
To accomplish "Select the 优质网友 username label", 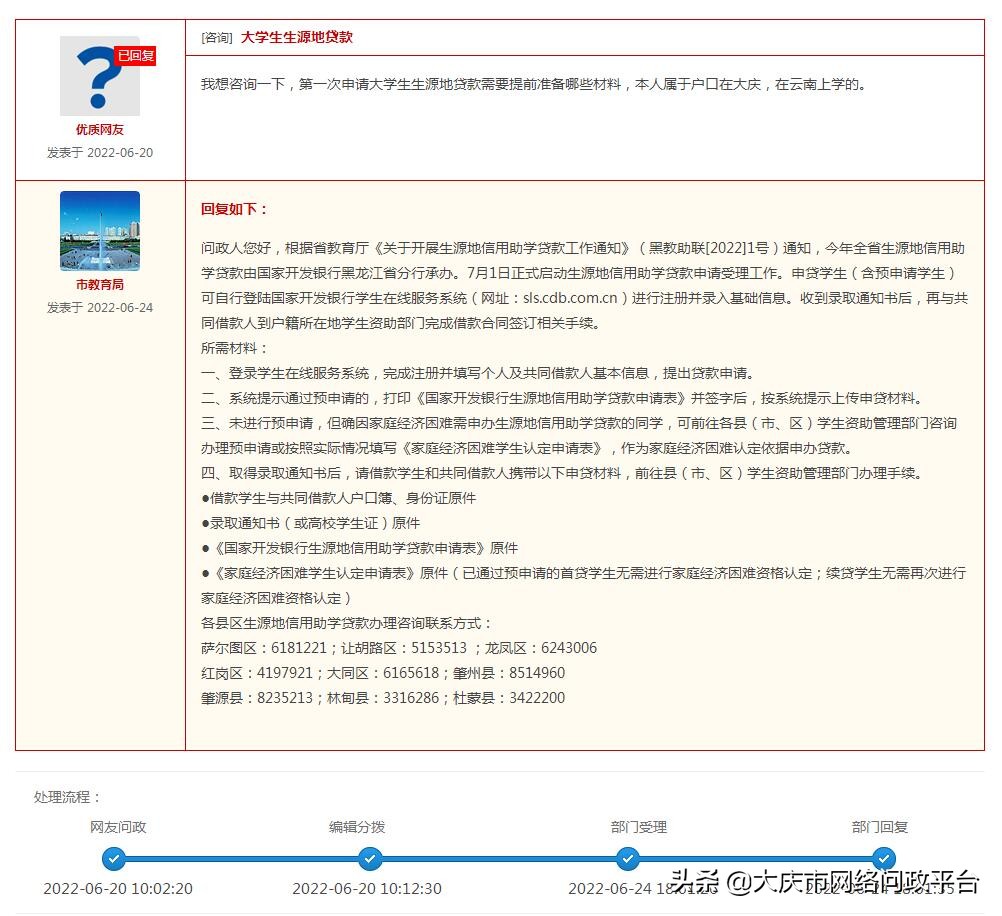I will click(x=99, y=129).
